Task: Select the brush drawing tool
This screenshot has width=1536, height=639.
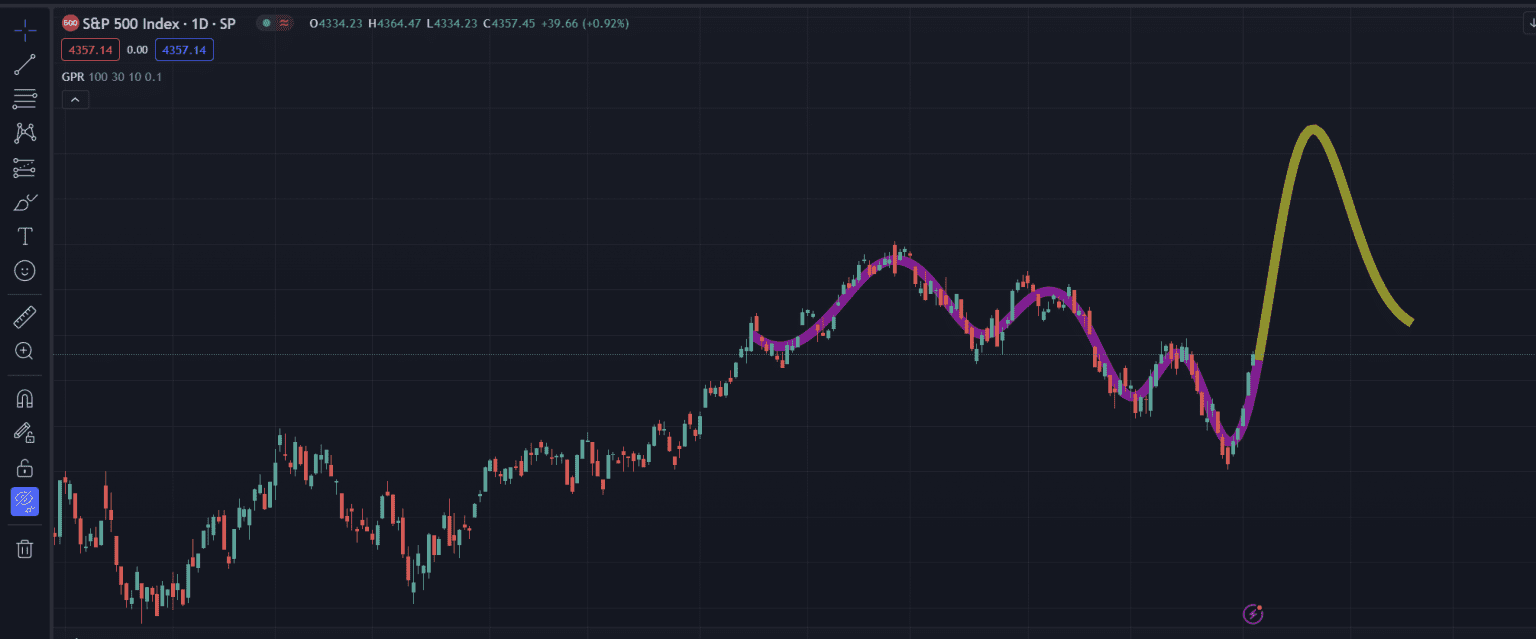Action: [x=24, y=201]
